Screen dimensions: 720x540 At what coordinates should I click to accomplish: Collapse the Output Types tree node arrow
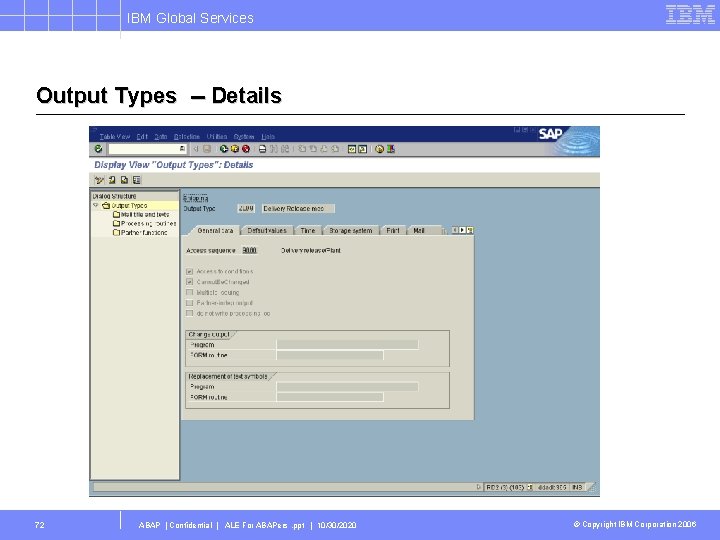pyautogui.click(x=96, y=205)
